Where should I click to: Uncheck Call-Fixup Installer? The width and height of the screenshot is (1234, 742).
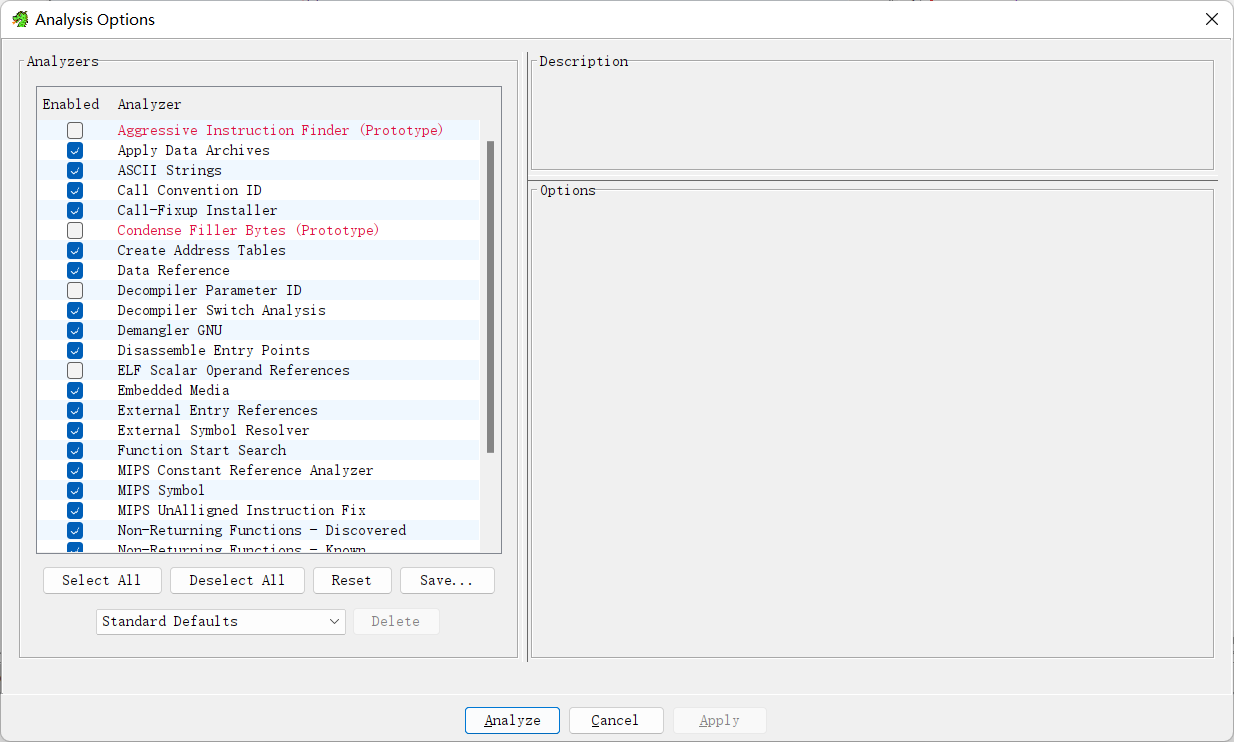[75, 210]
